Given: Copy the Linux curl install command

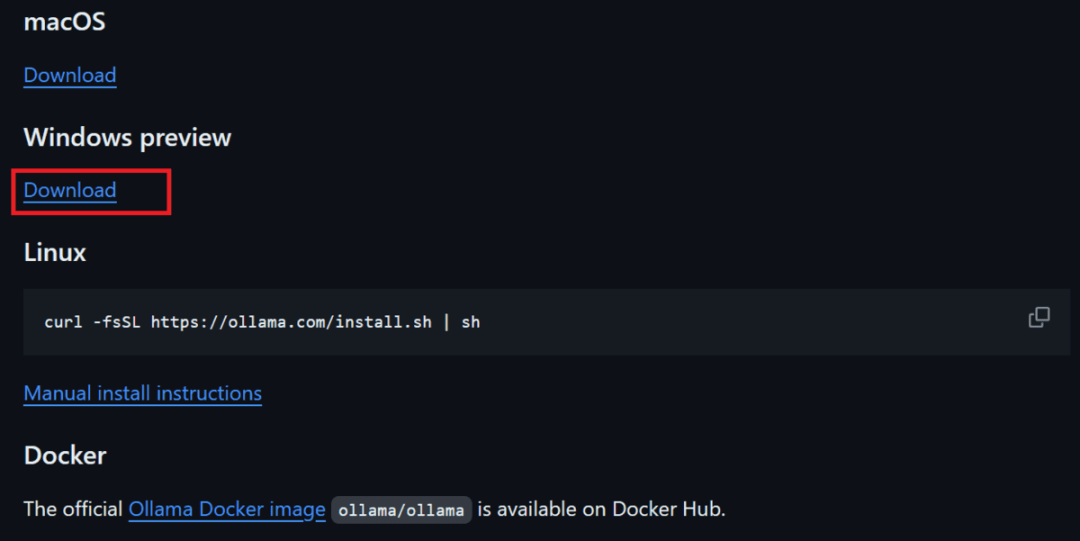Looking at the screenshot, I should [1039, 318].
